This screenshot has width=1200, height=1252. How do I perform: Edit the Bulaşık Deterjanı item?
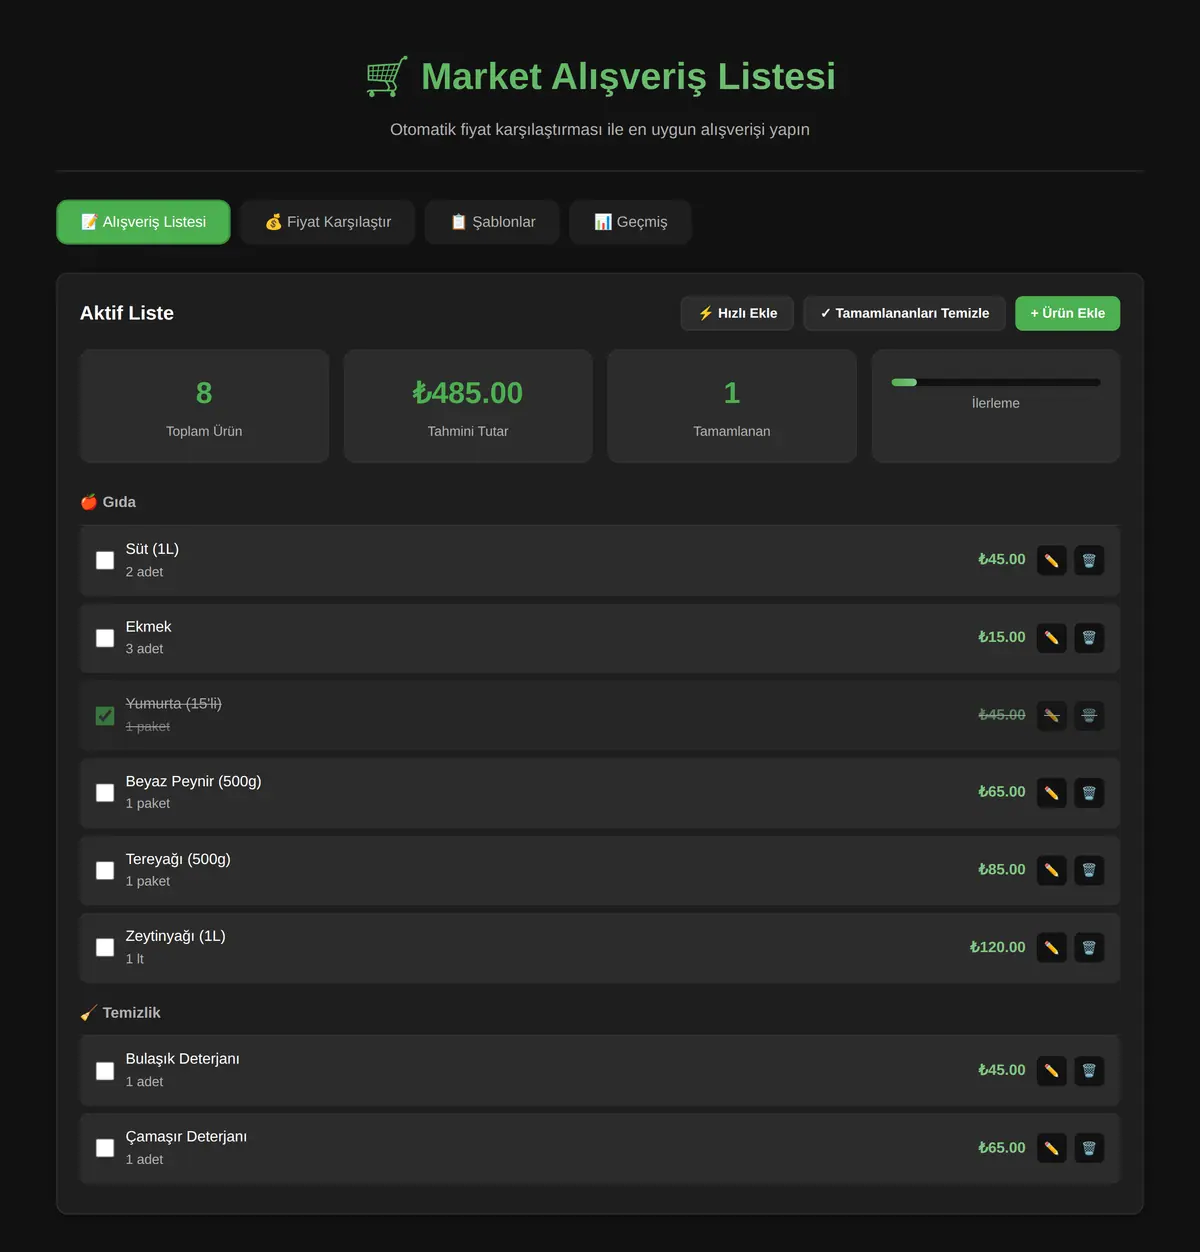click(1051, 1071)
